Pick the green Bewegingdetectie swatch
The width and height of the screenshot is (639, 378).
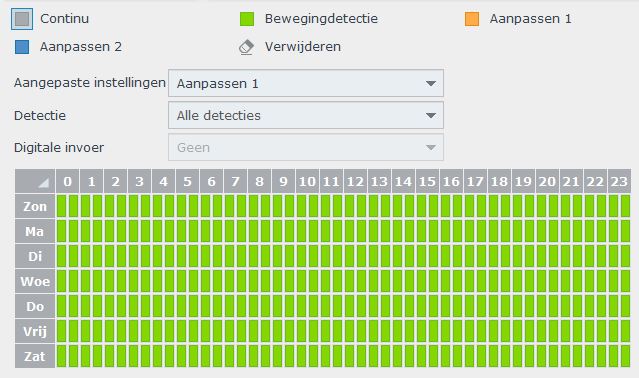[247, 19]
